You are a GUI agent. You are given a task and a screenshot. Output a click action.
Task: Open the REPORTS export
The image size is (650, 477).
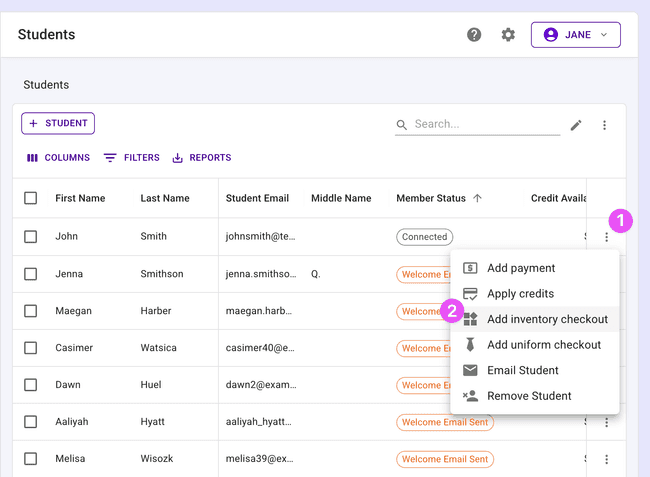click(201, 158)
